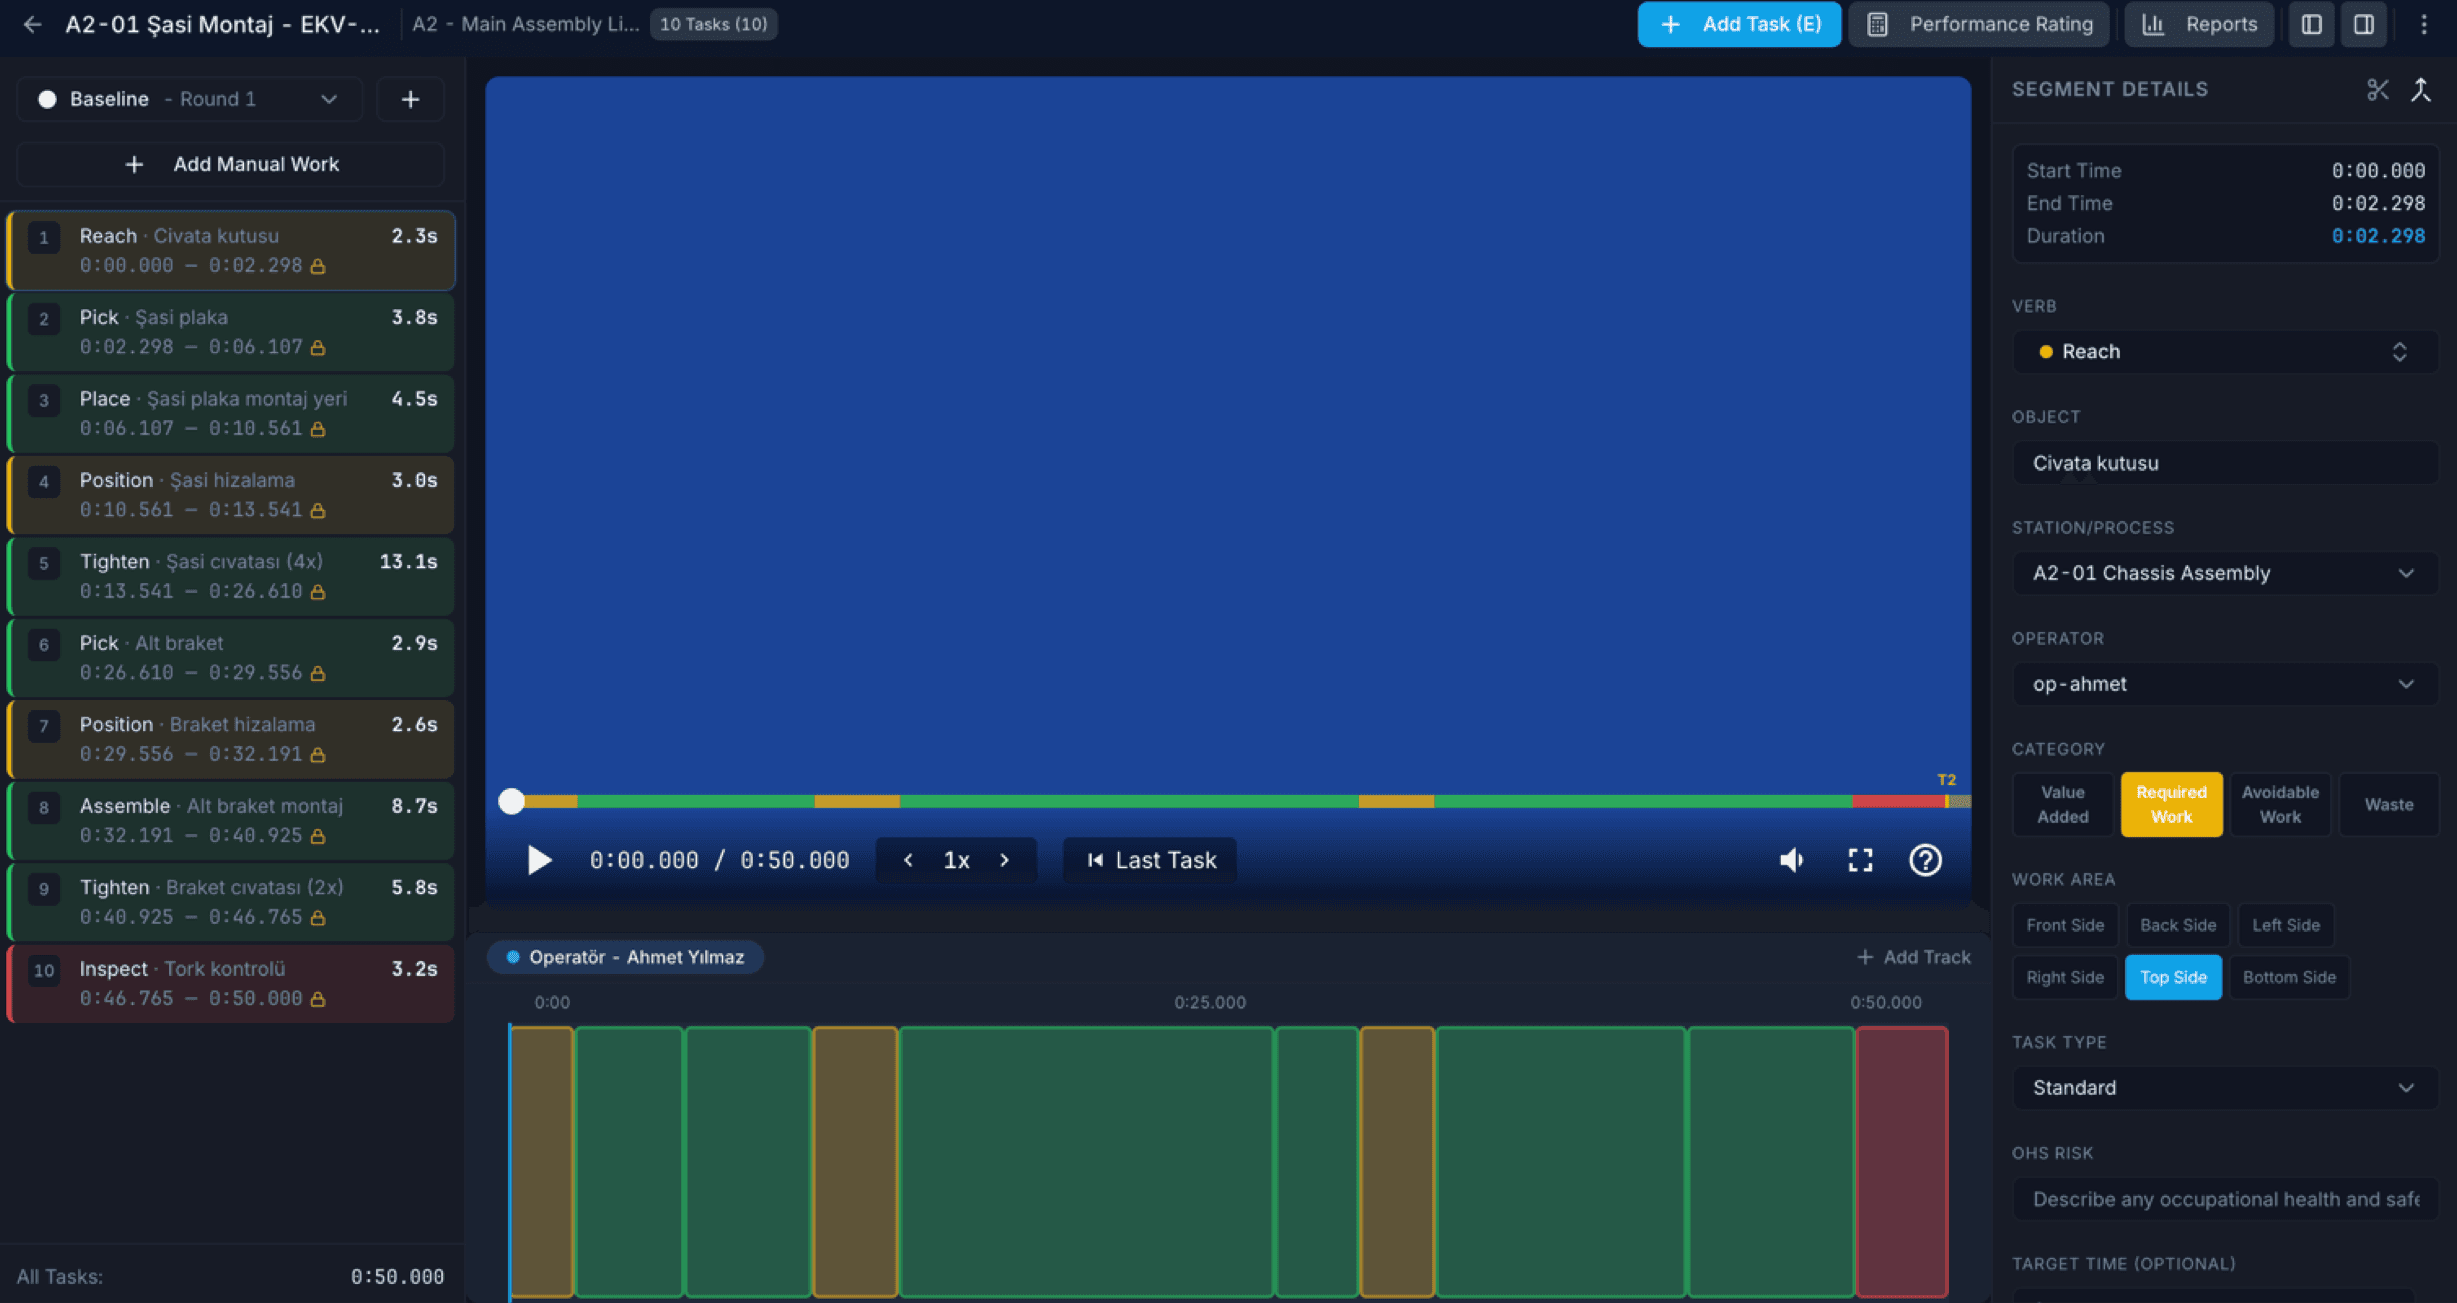
Task: Open the Reports panel
Action: 2199,23
